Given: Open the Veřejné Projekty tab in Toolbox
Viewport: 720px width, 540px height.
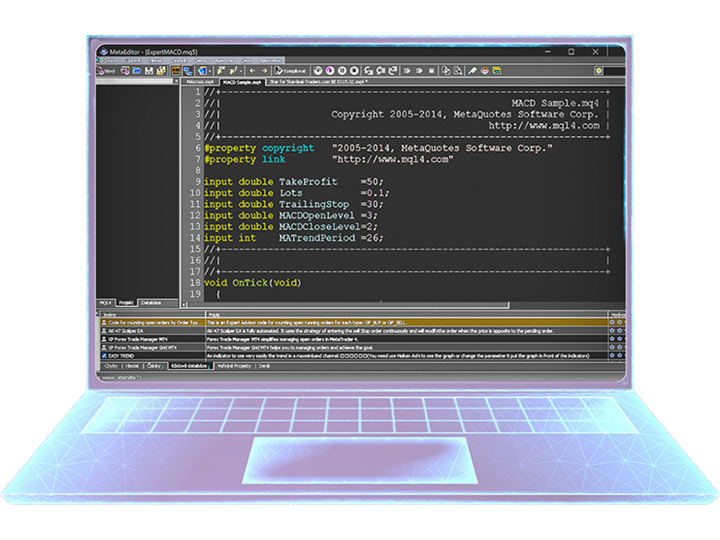Looking at the screenshot, I should [x=234, y=366].
